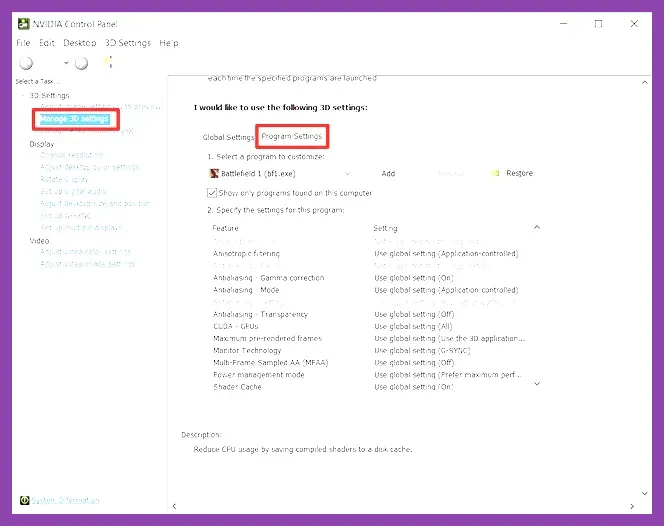Screen dimensions: 664x526
Task: Click the settings list scroll-up arrow
Action: click(x=537, y=227)
